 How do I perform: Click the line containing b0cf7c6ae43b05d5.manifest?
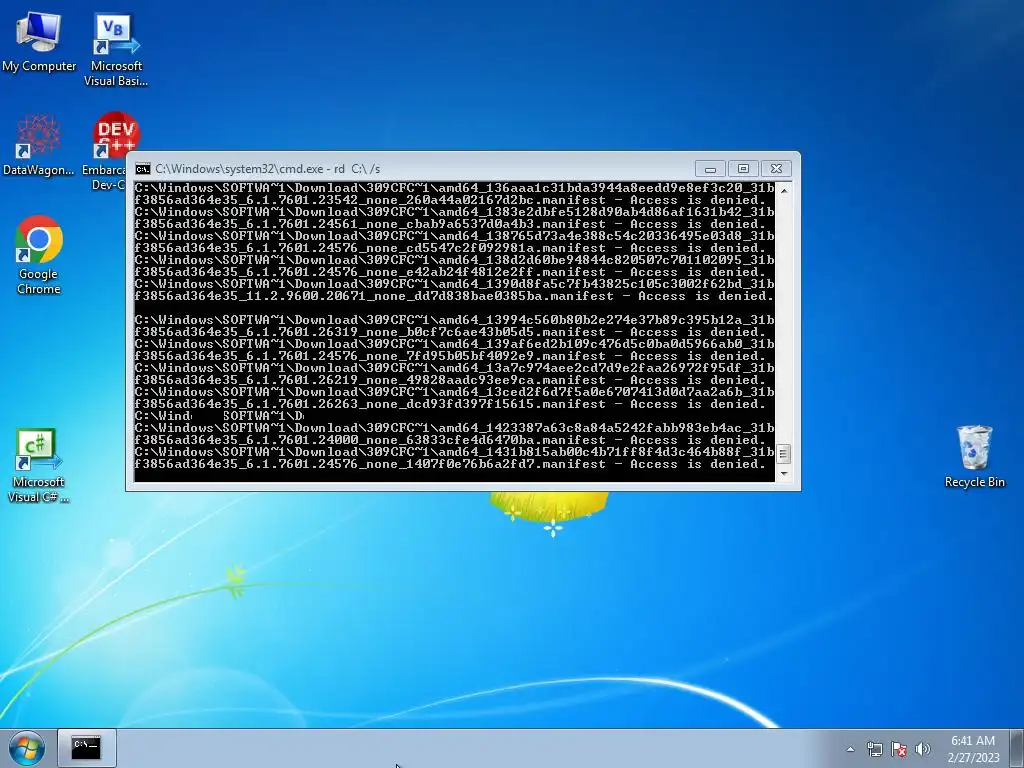451,332
